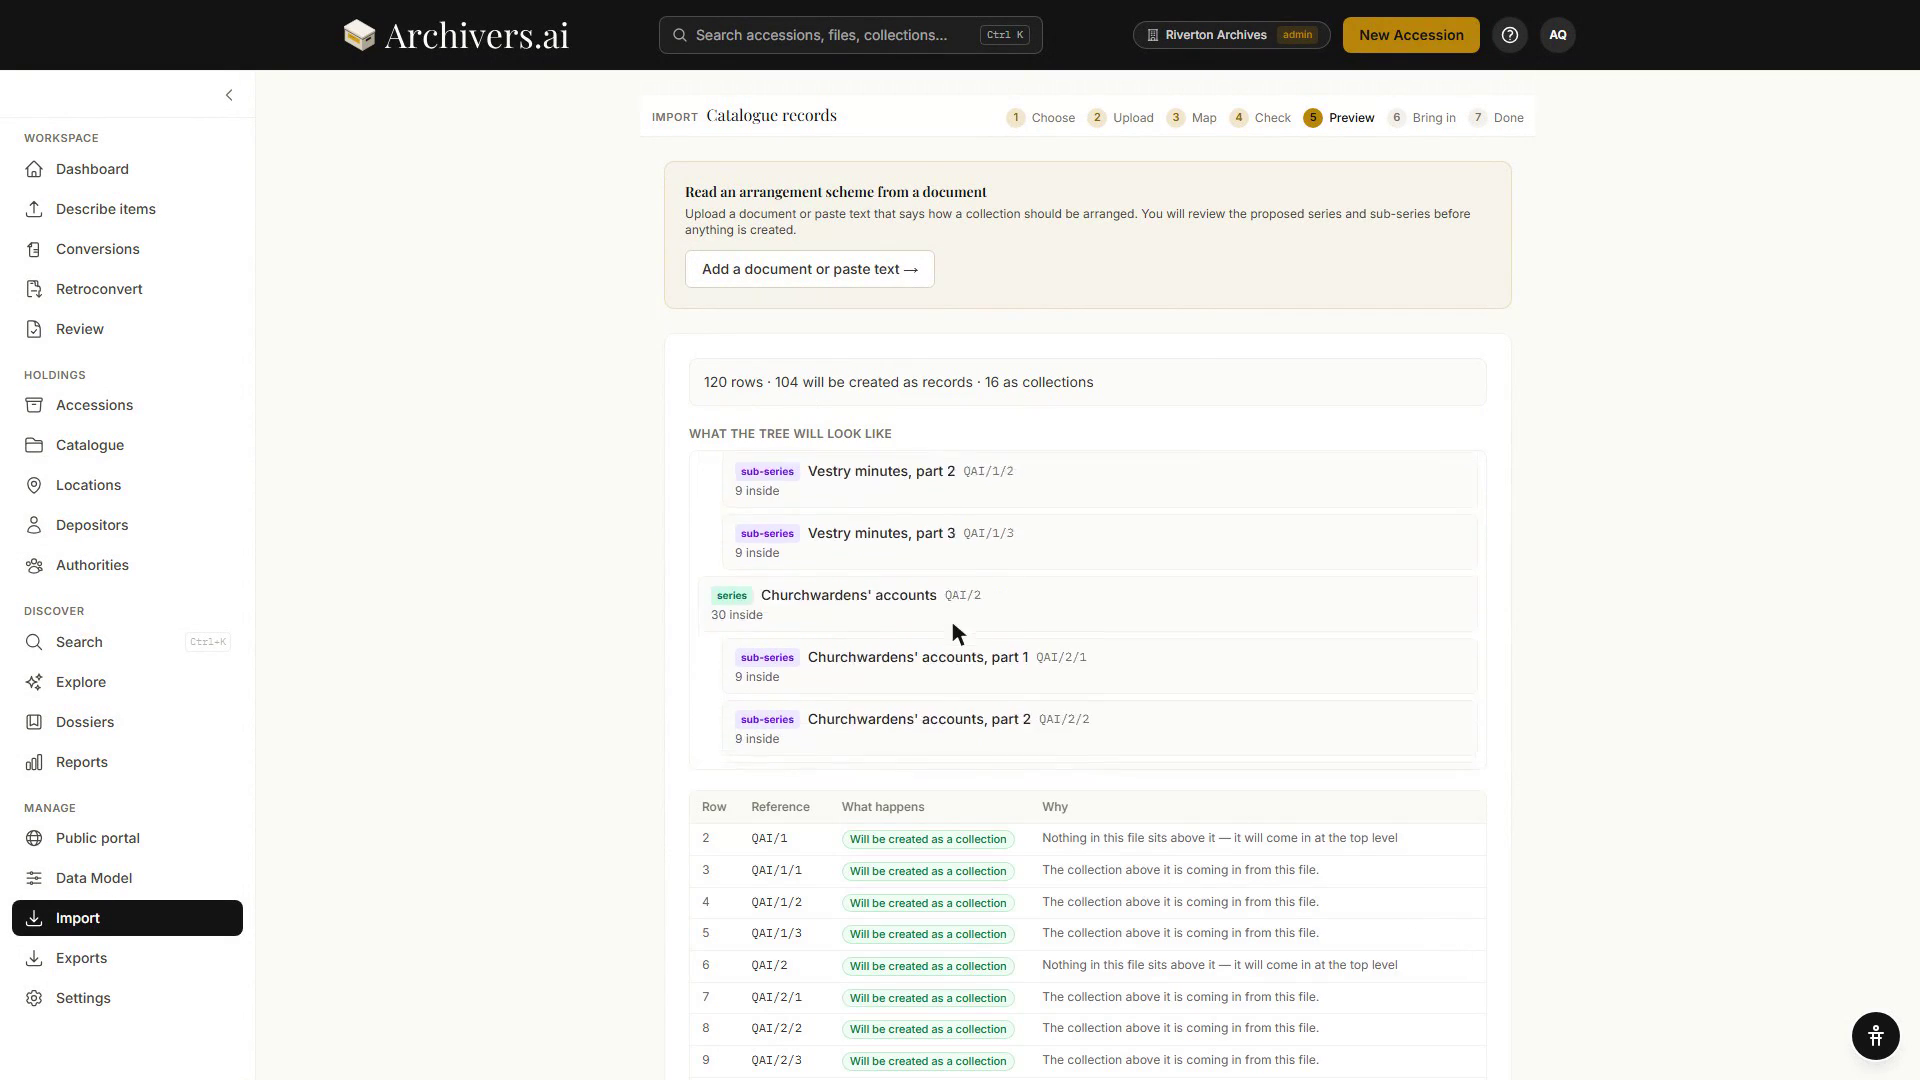The width and height of the screenshot is (1920, 1080).
Task: Open the AQ user avatar menu
Action: click(1558, 35)
